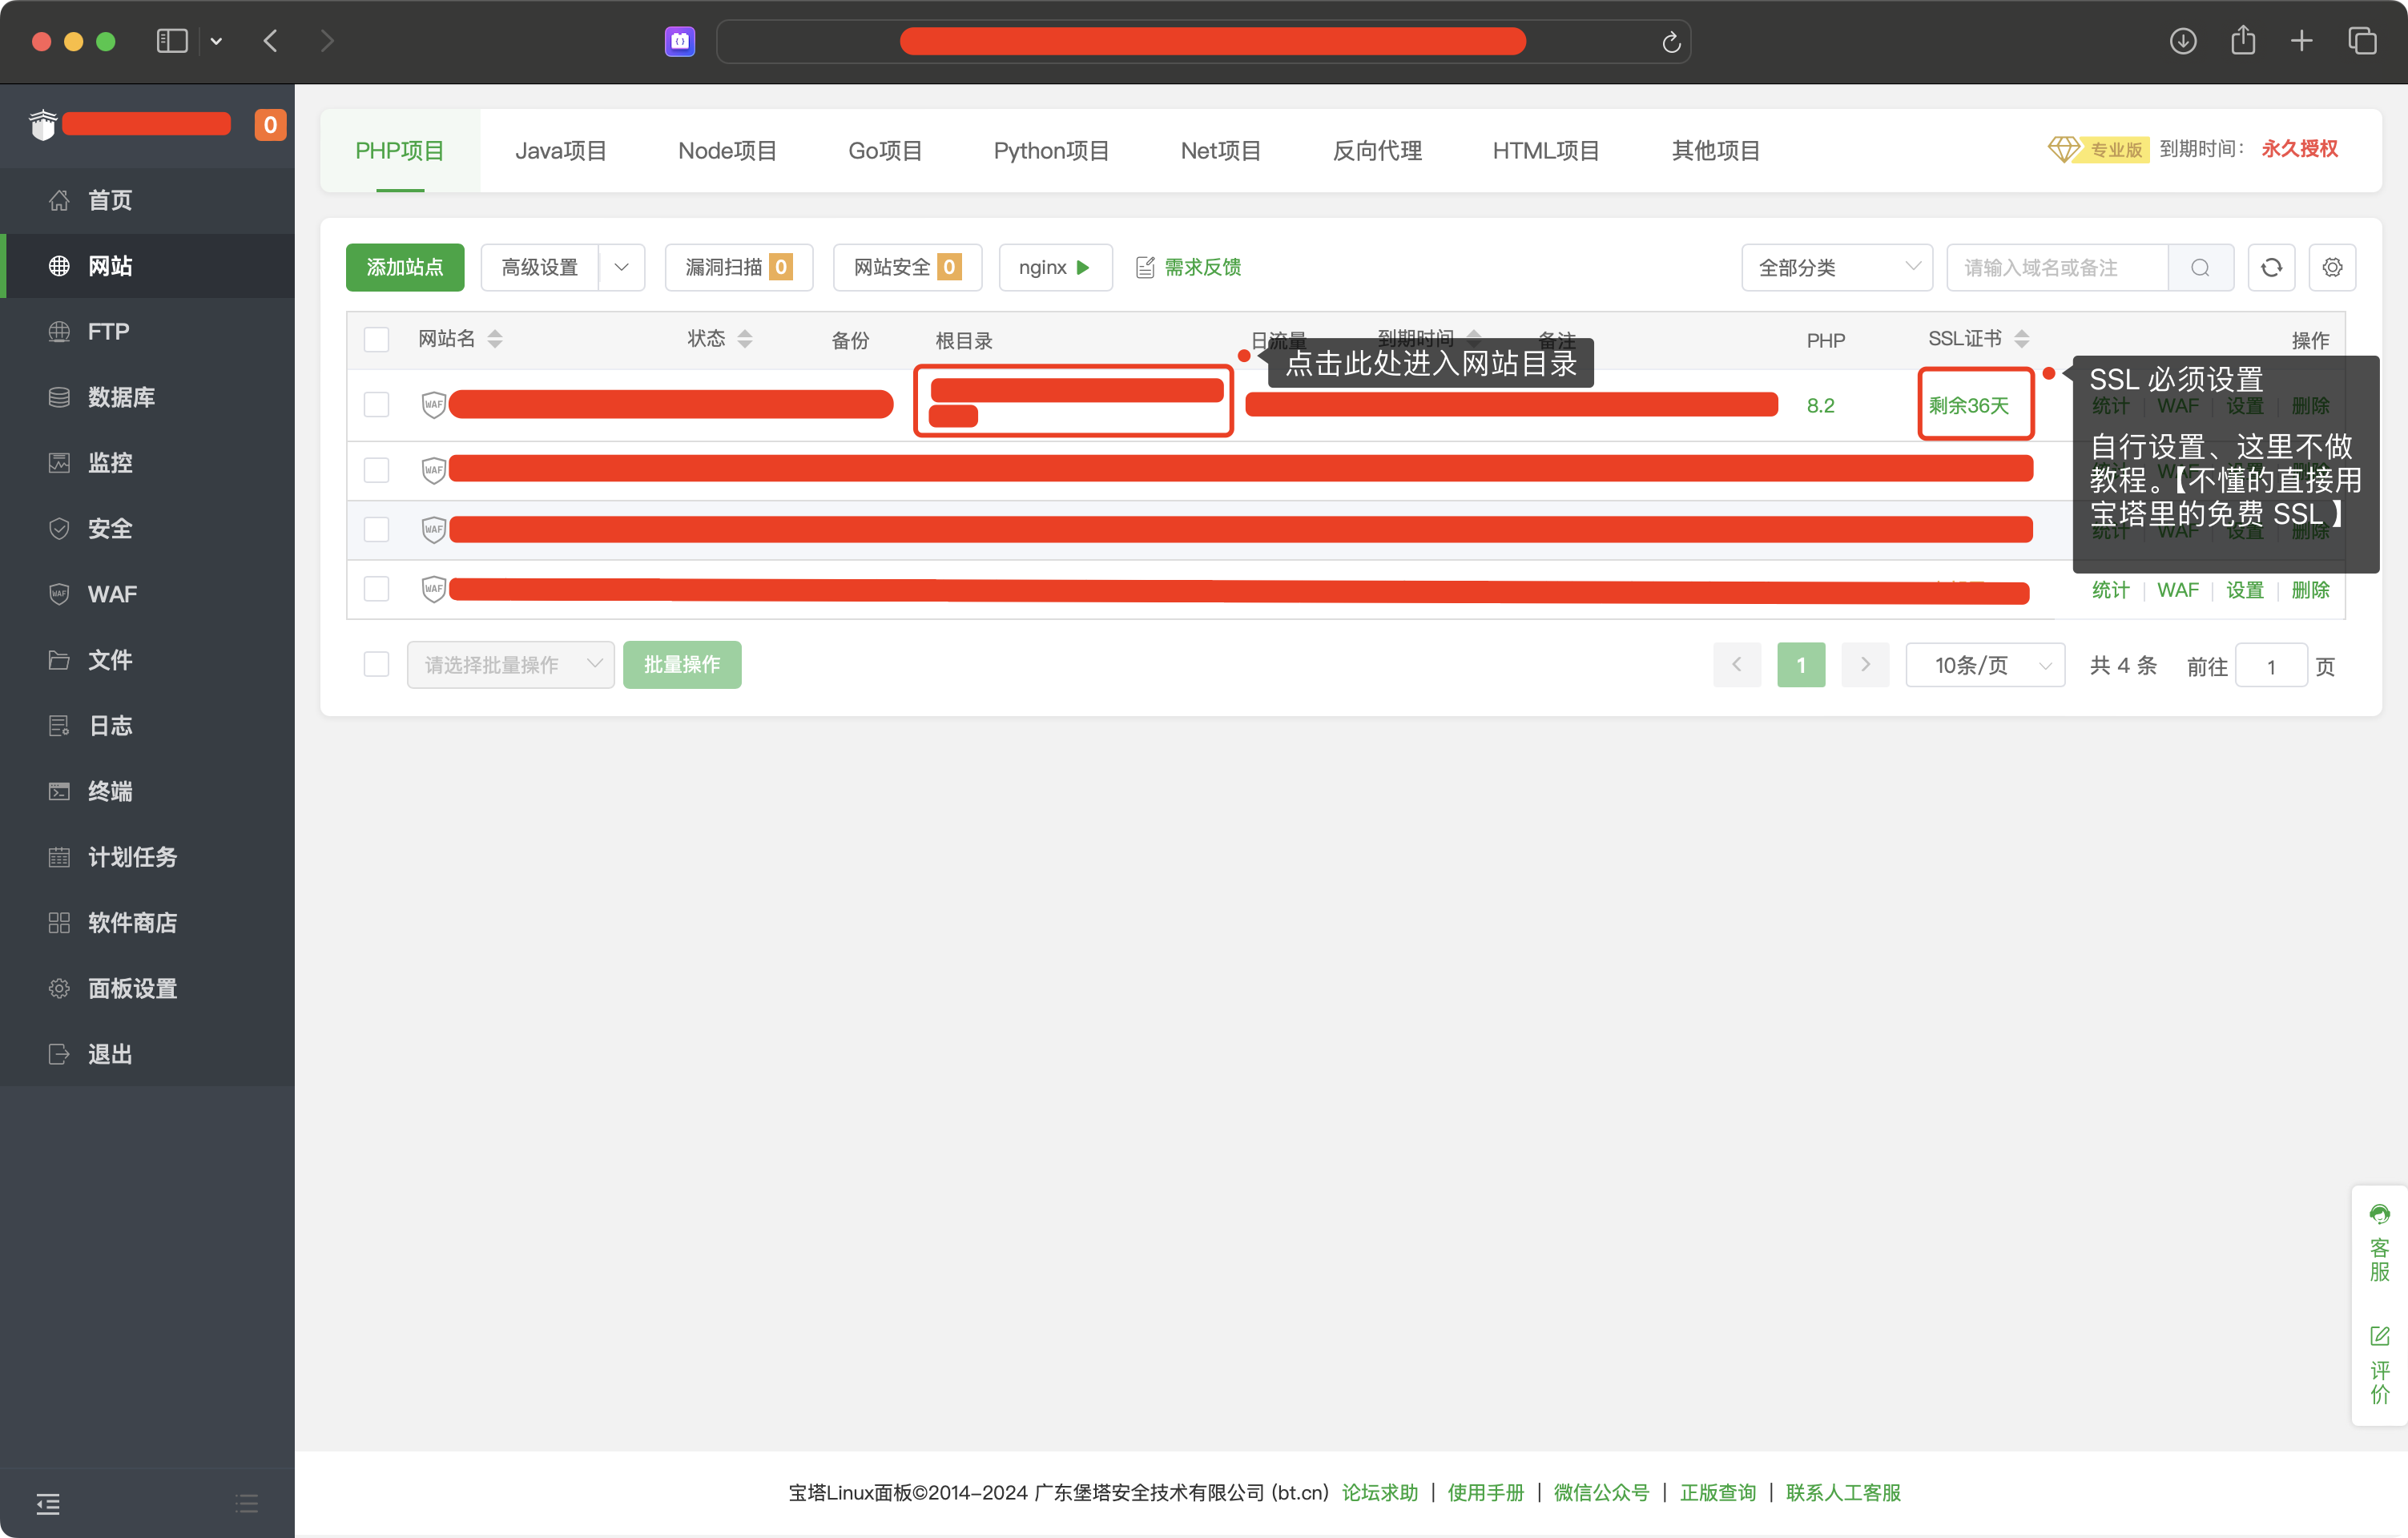The height and width of the screenshot is (1538, 2408).
Task: Open table column settings gear icon
Action: tap(2332, 268)
